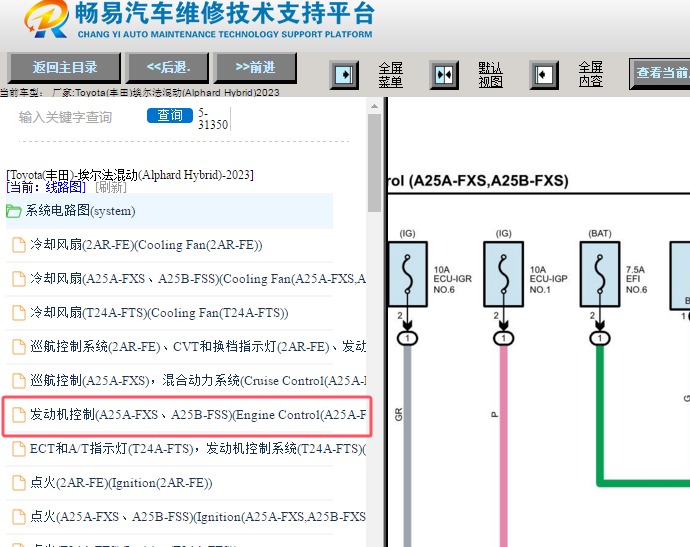This screenshot has width=690, height=547.
Task: Focus the keyword search input field
Action: [77, 117]
